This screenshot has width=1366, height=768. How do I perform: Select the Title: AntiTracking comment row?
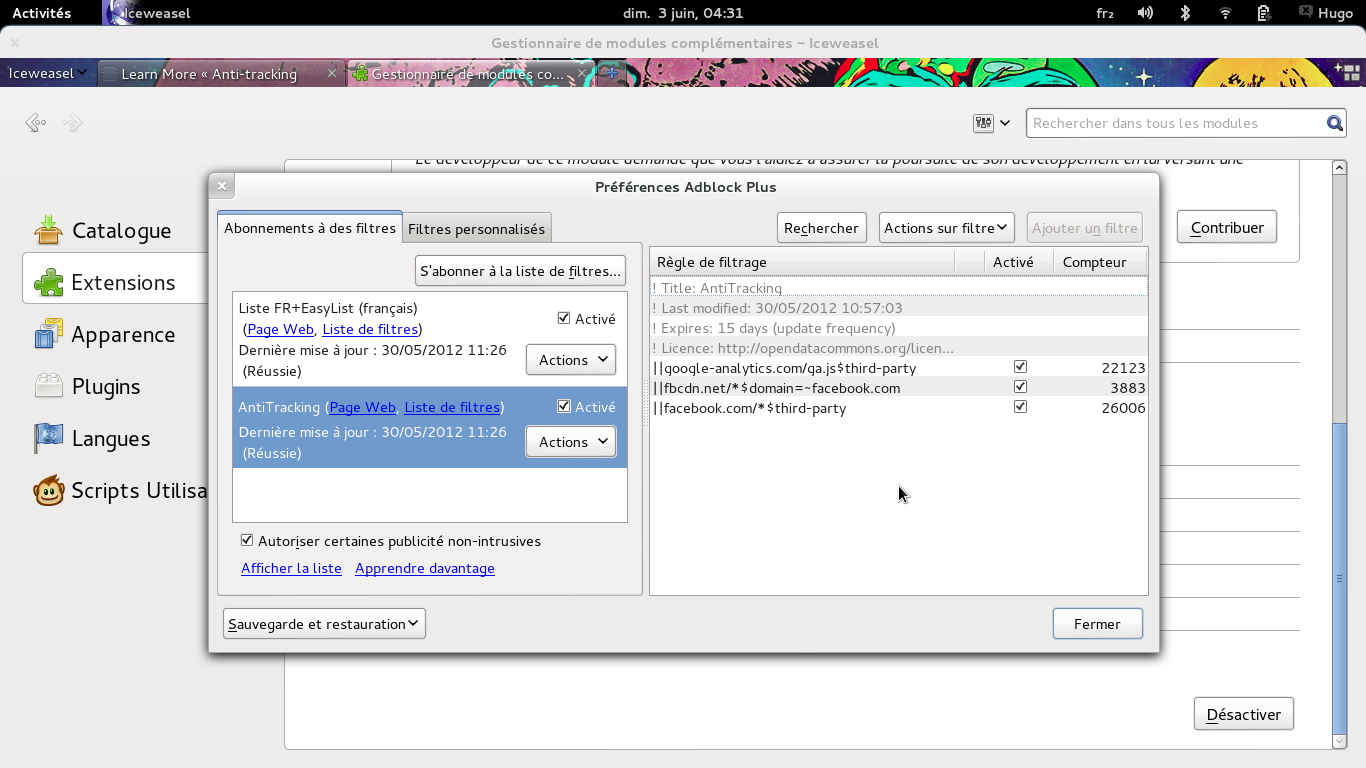tap(898, 288)
